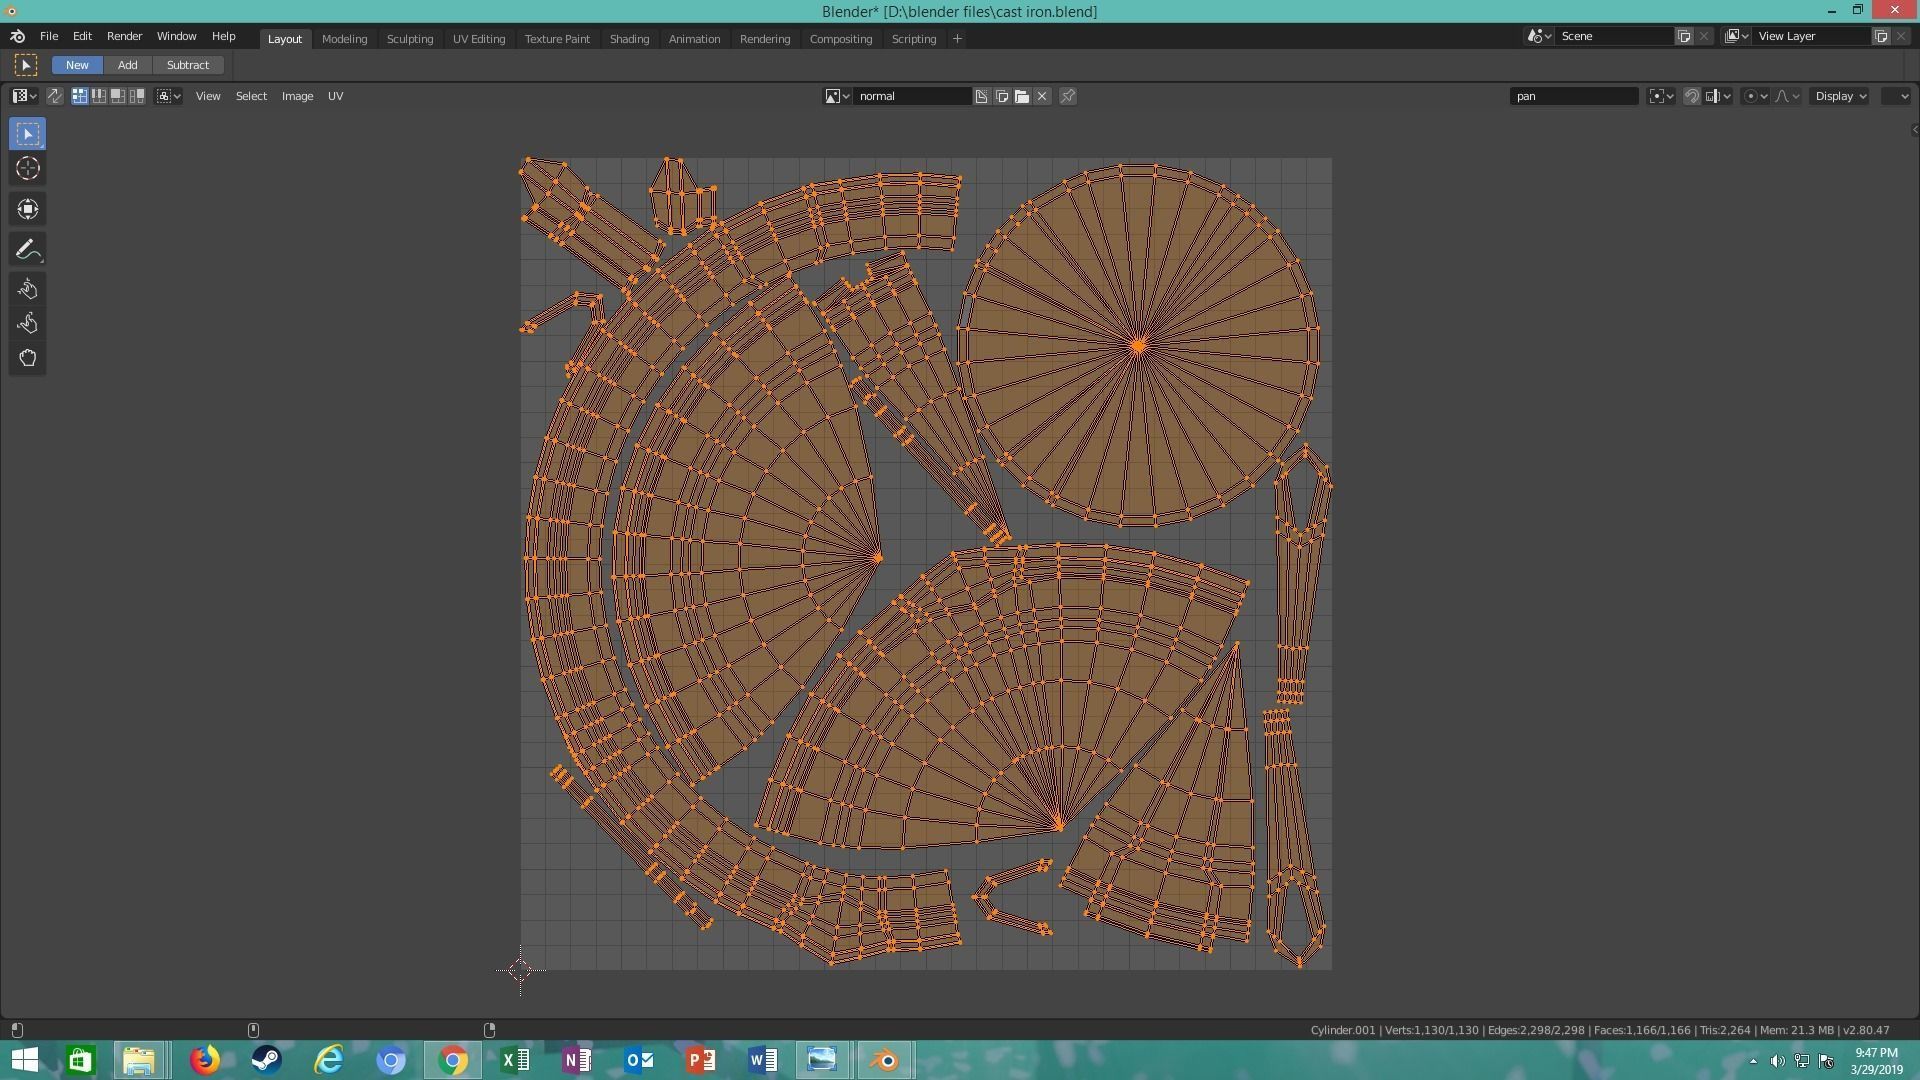Screen dimensions: 1920x1080
Task: Select the Cursor tool in toolbar
Action: tap(27, 168)
